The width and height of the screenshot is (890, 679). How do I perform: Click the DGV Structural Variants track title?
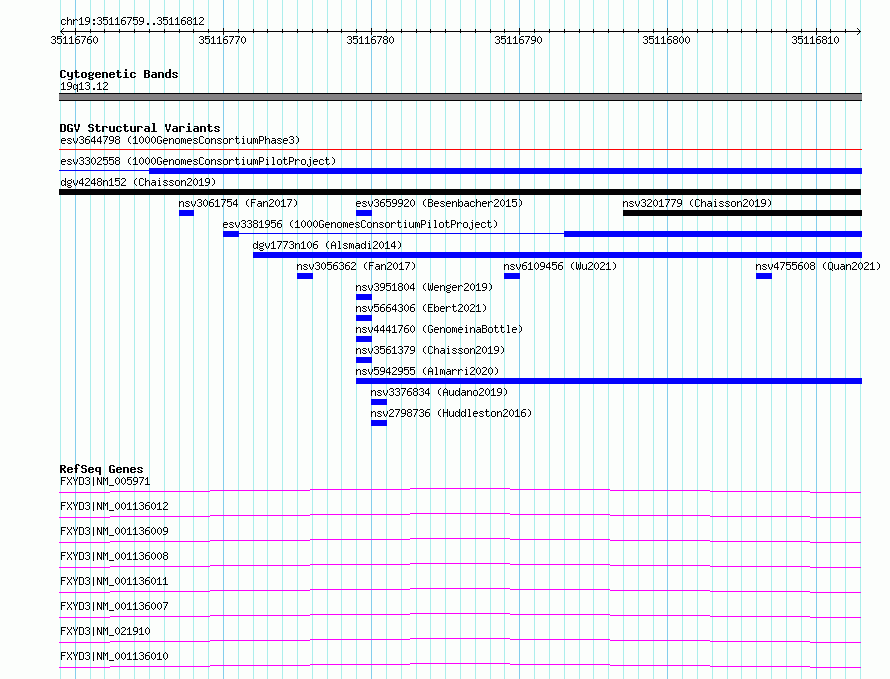tap(140, 128)
